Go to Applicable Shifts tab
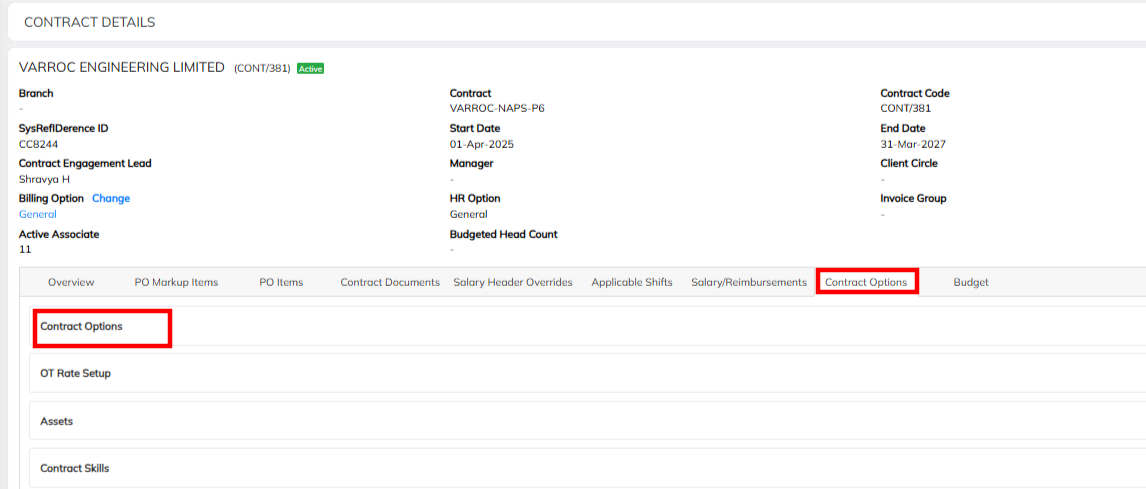 click(632, 282)
